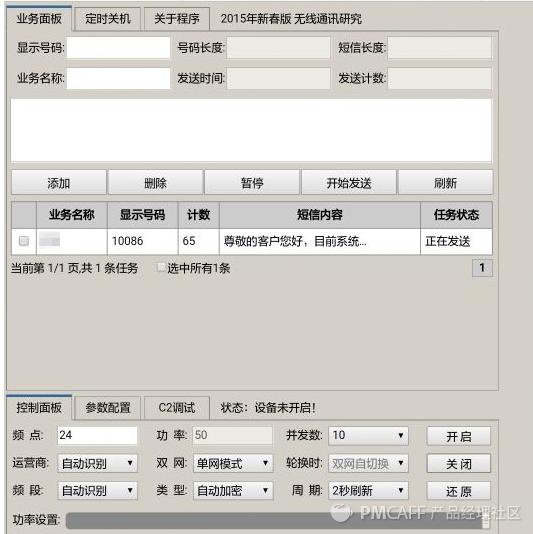Click the large message content text area
533x534 pixels.
click(251, 130)
